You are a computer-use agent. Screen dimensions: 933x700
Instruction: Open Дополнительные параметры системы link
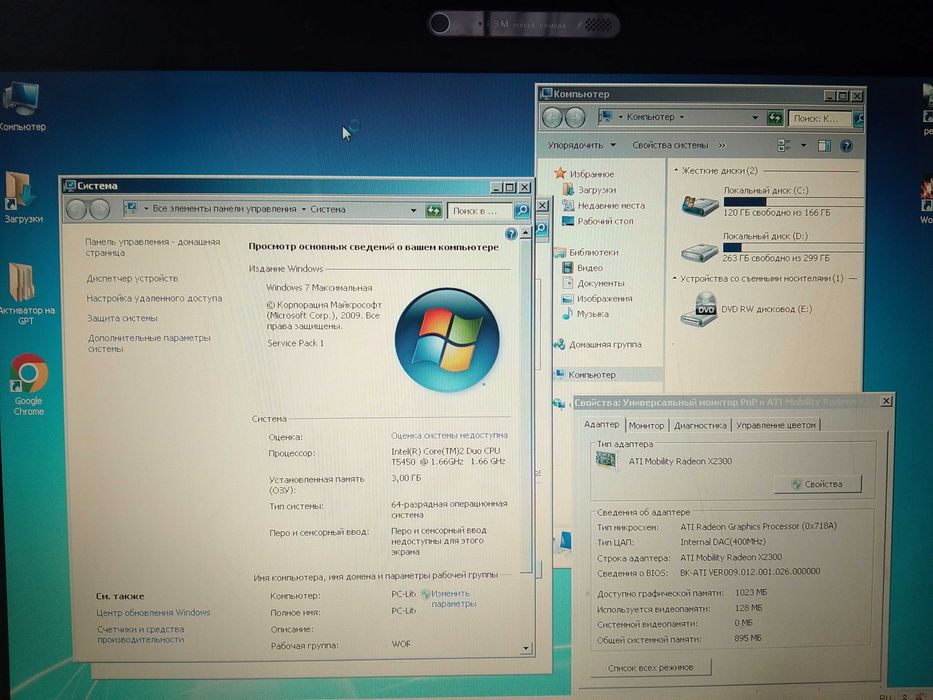[x=149, y=343]
